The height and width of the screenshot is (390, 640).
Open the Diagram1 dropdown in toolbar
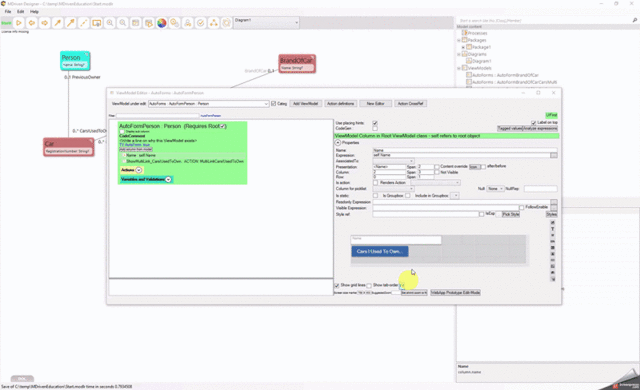(266, 22)
